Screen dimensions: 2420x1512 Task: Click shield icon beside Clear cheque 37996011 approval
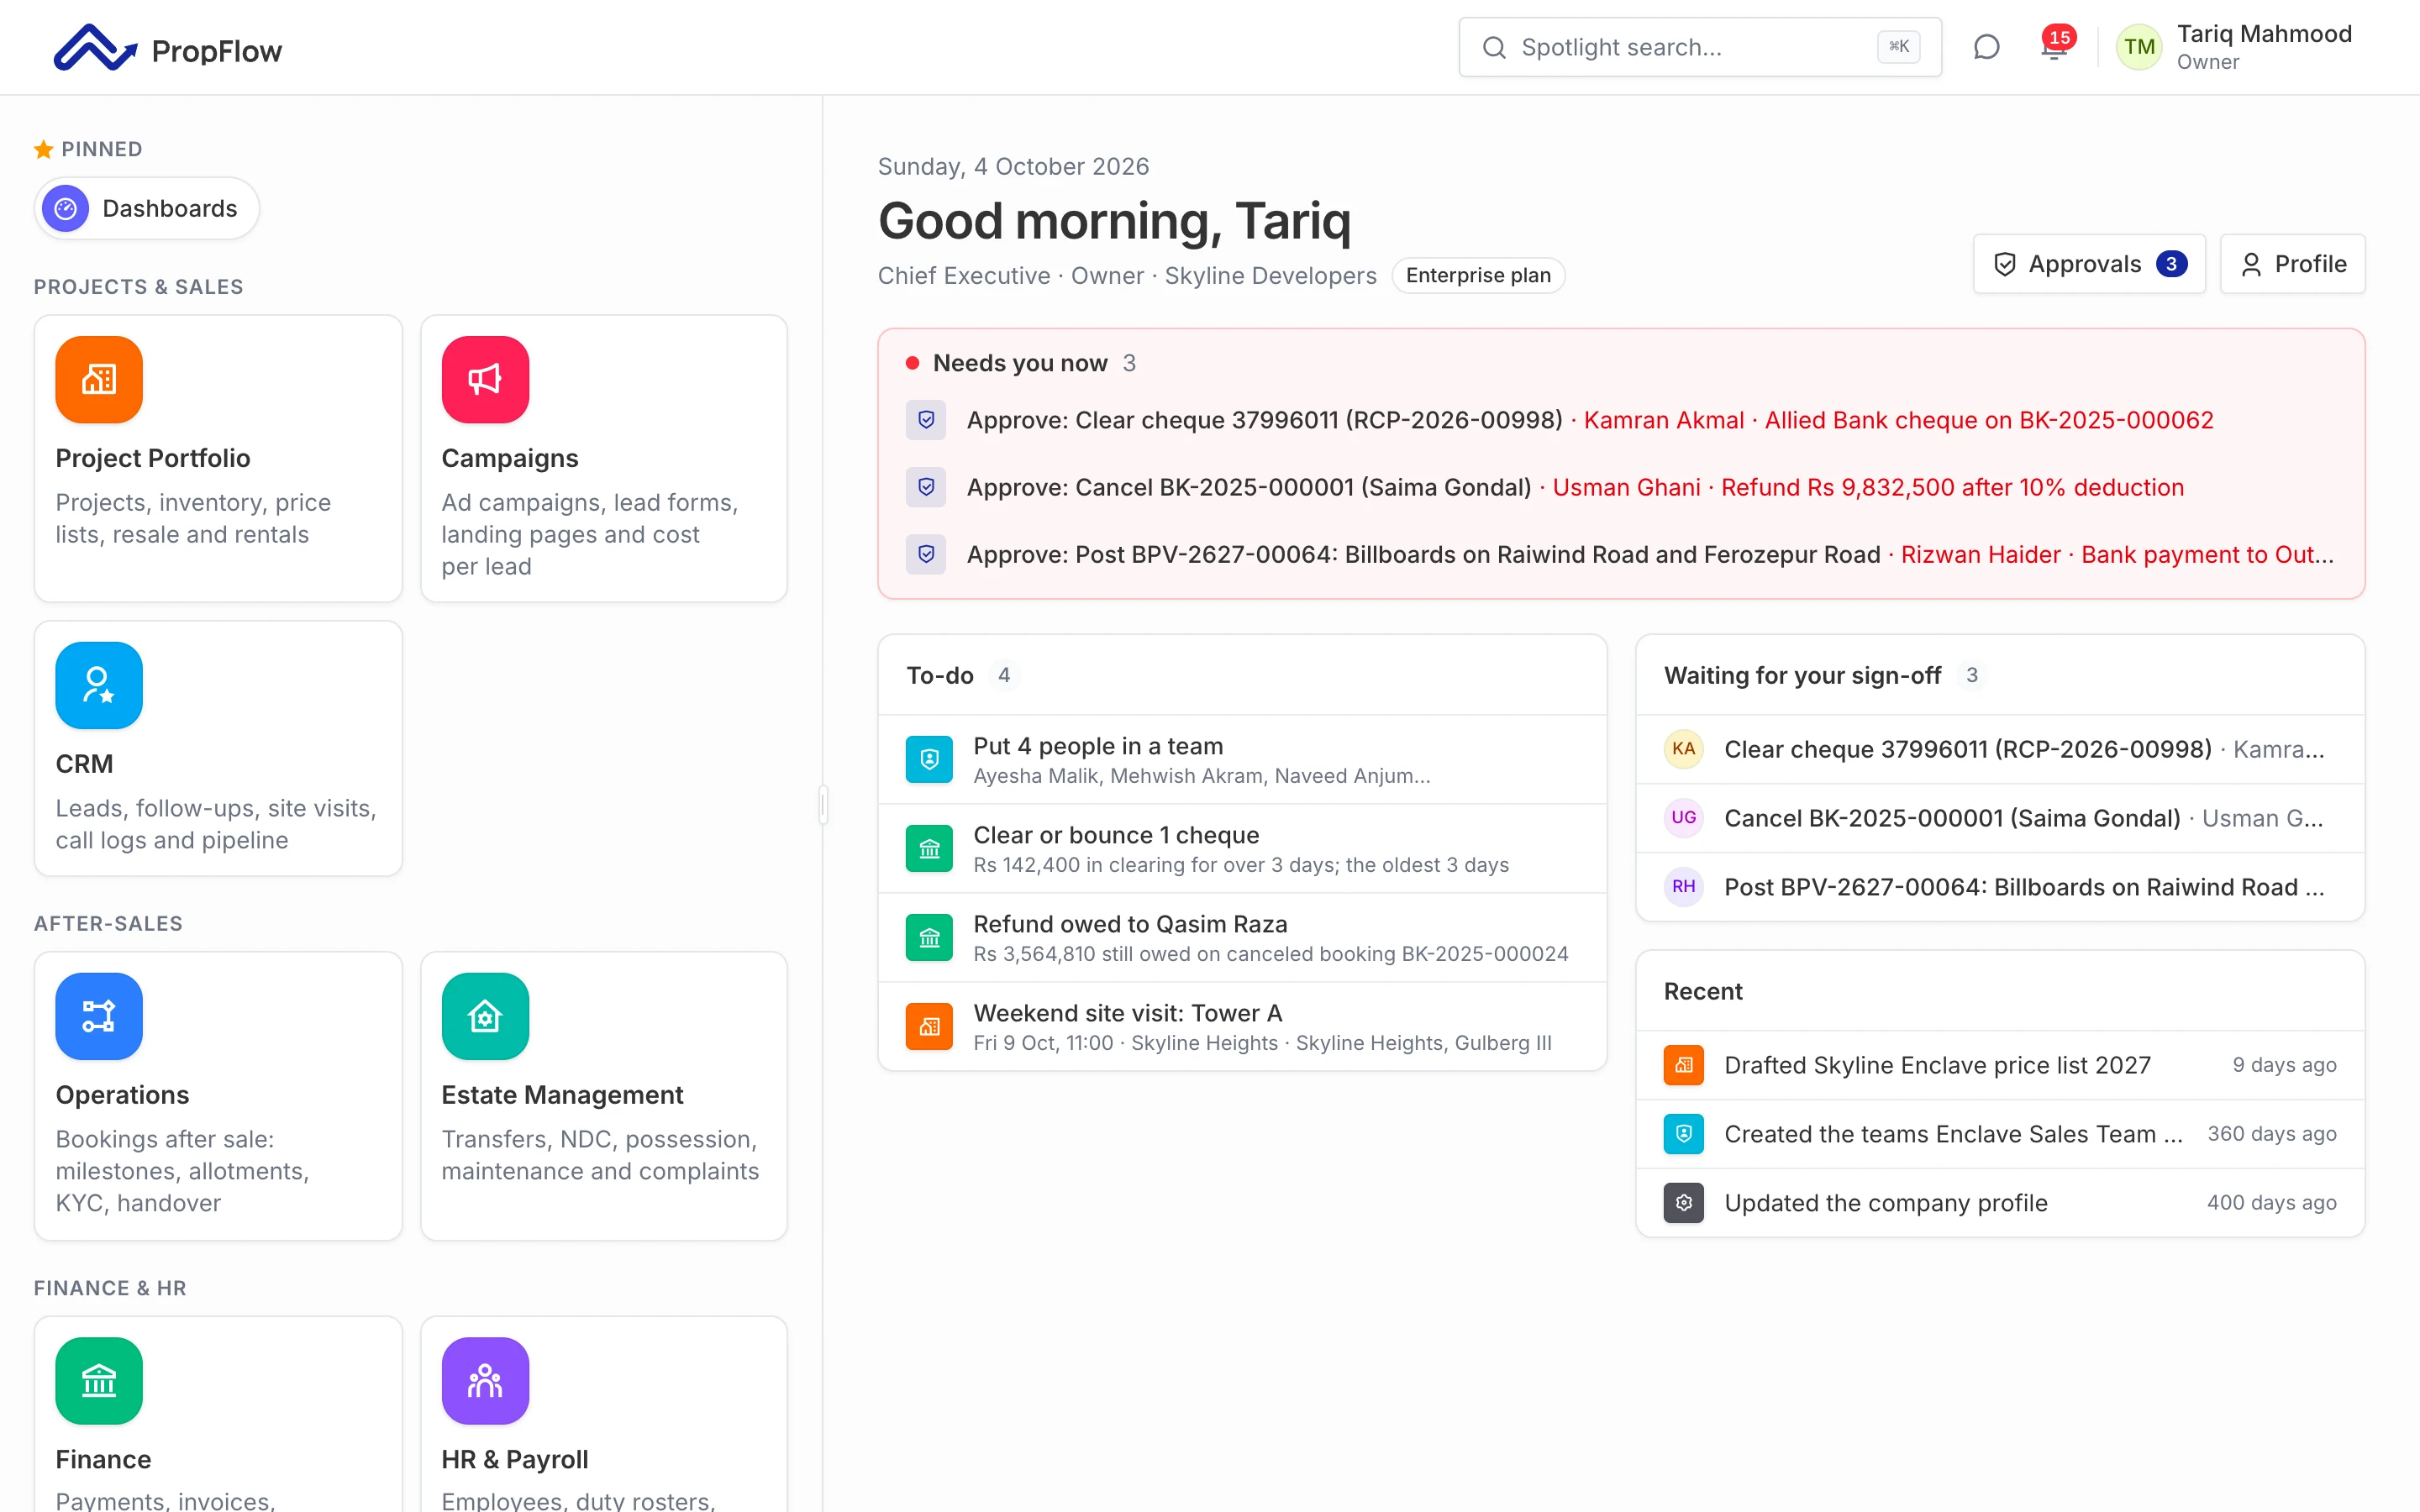tap(926, 420)
